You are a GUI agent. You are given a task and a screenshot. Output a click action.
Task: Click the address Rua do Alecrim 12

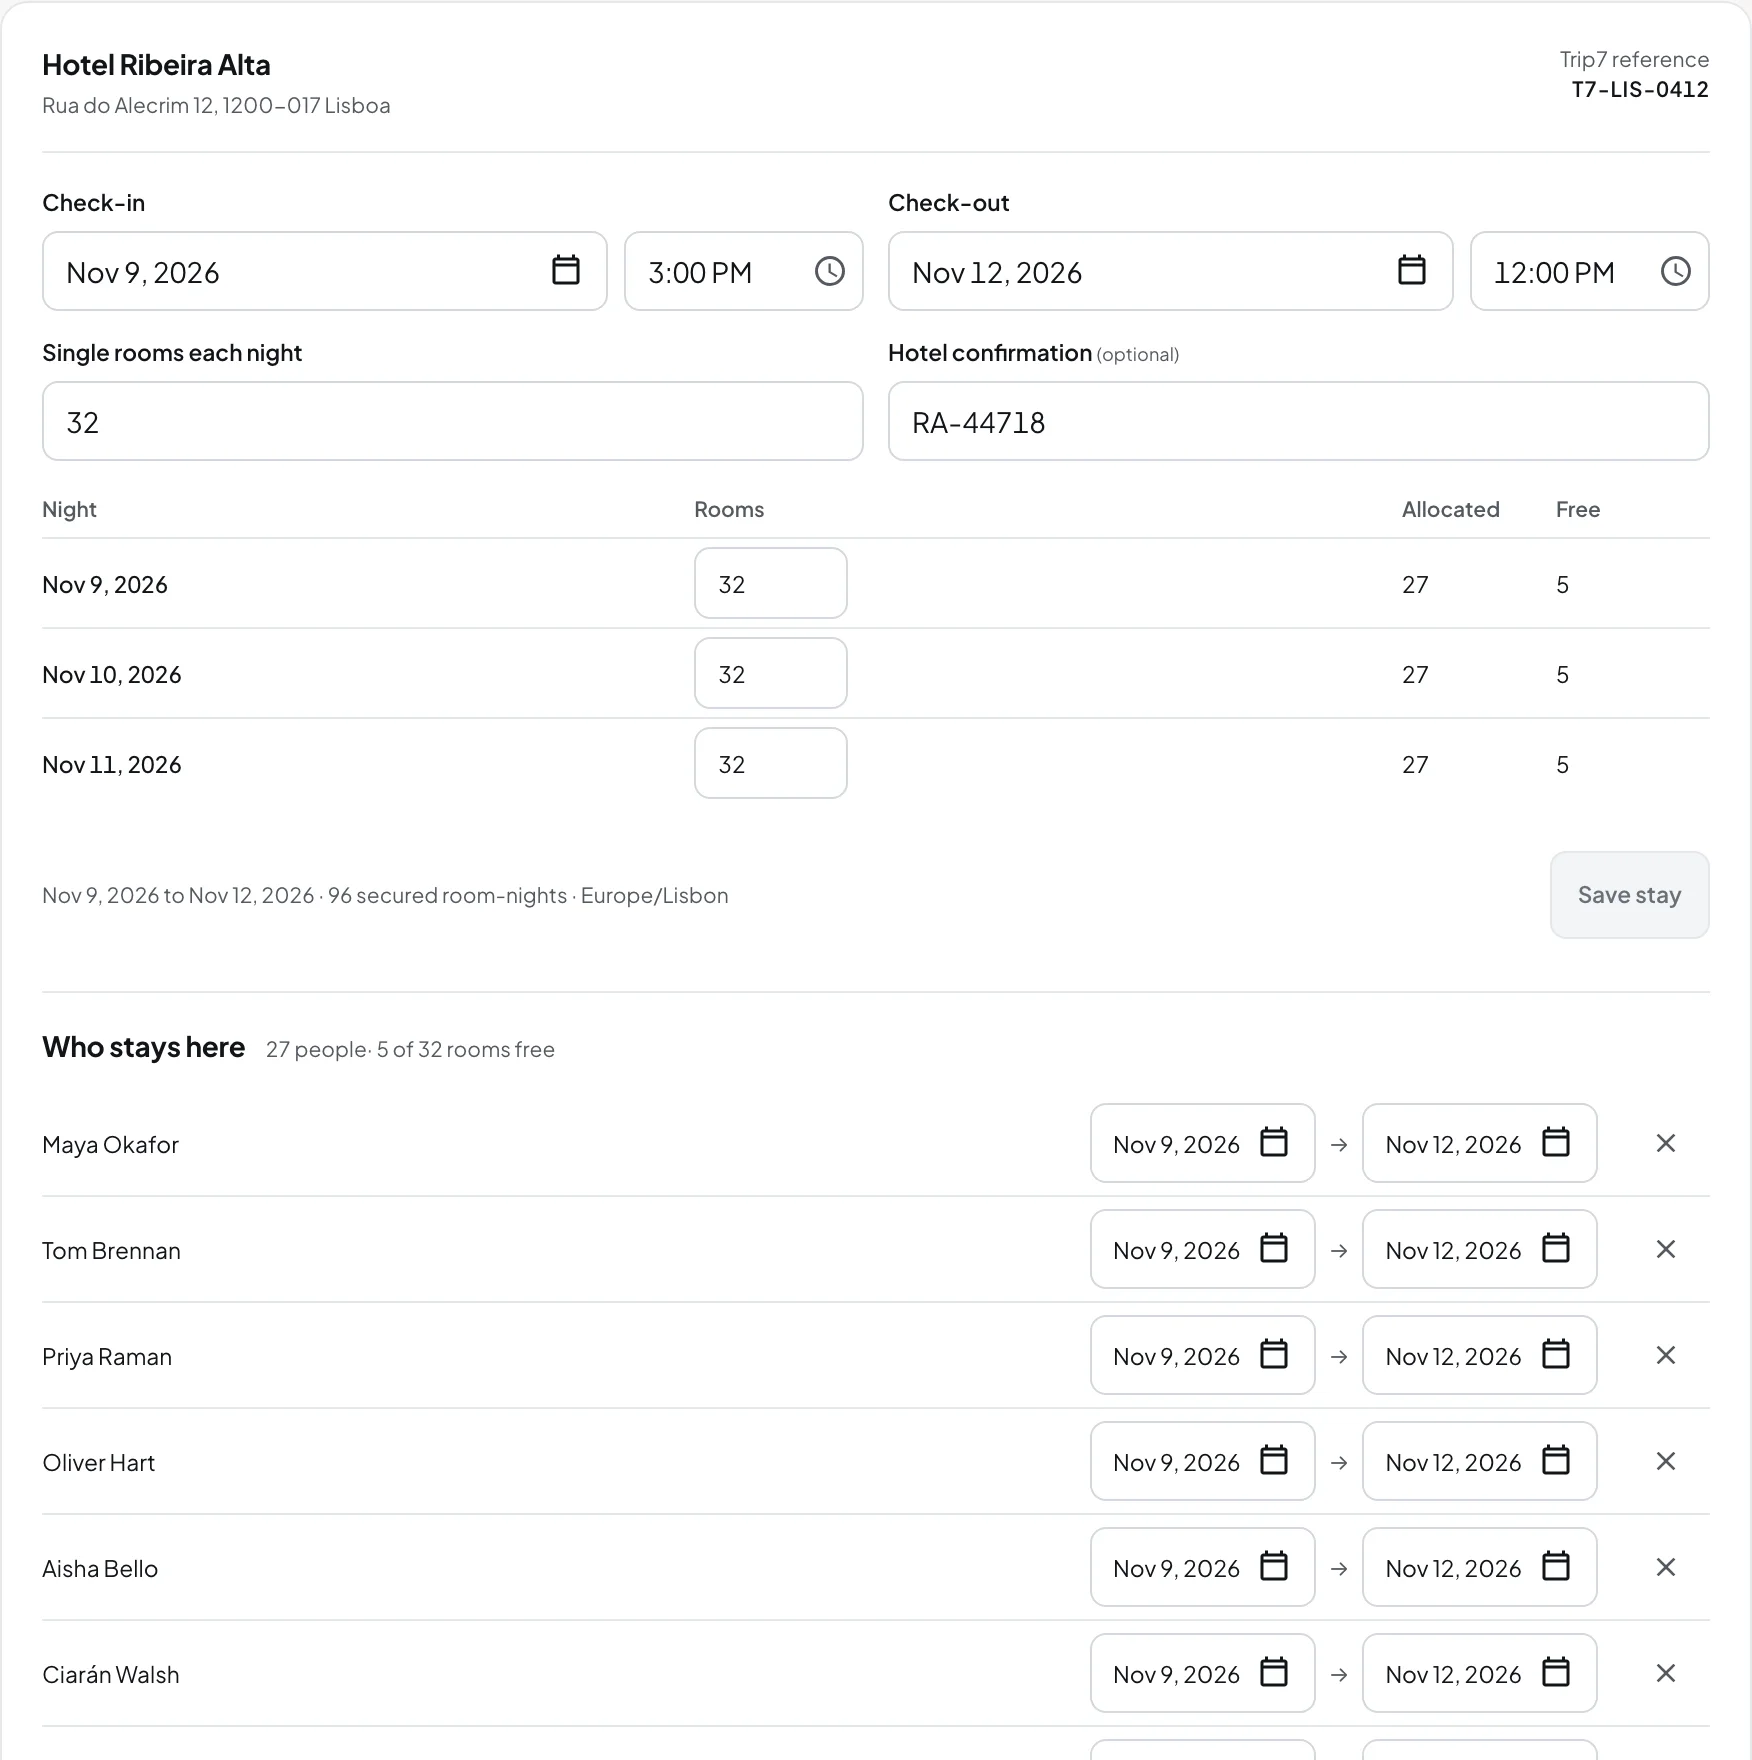coord(216,106)
